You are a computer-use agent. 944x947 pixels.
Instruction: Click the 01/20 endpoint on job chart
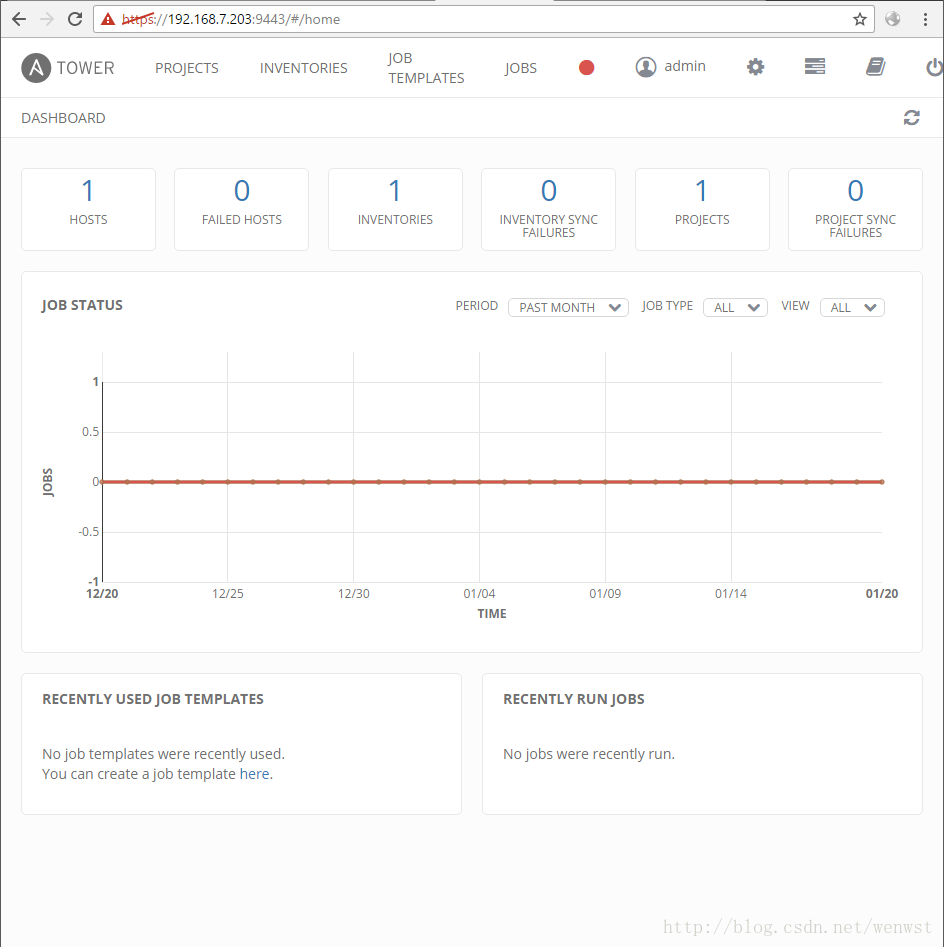pos(882,482)
